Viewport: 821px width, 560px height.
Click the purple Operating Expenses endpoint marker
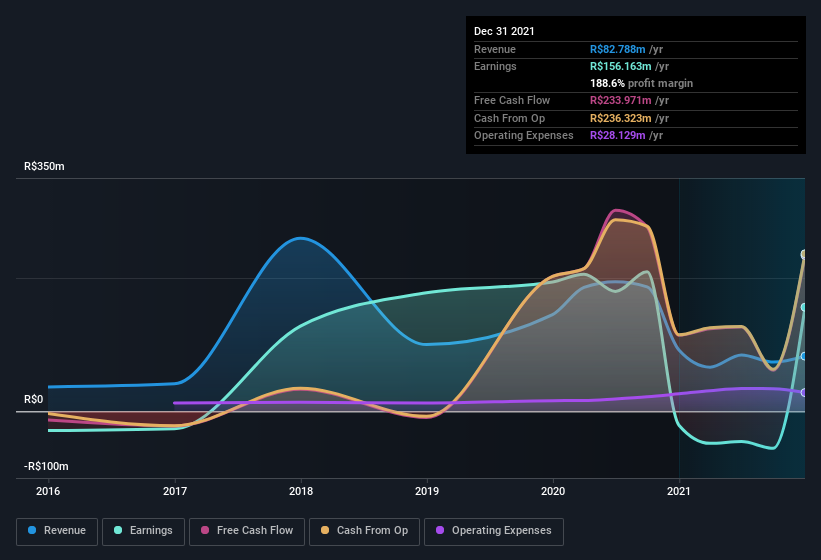(804, 392)
